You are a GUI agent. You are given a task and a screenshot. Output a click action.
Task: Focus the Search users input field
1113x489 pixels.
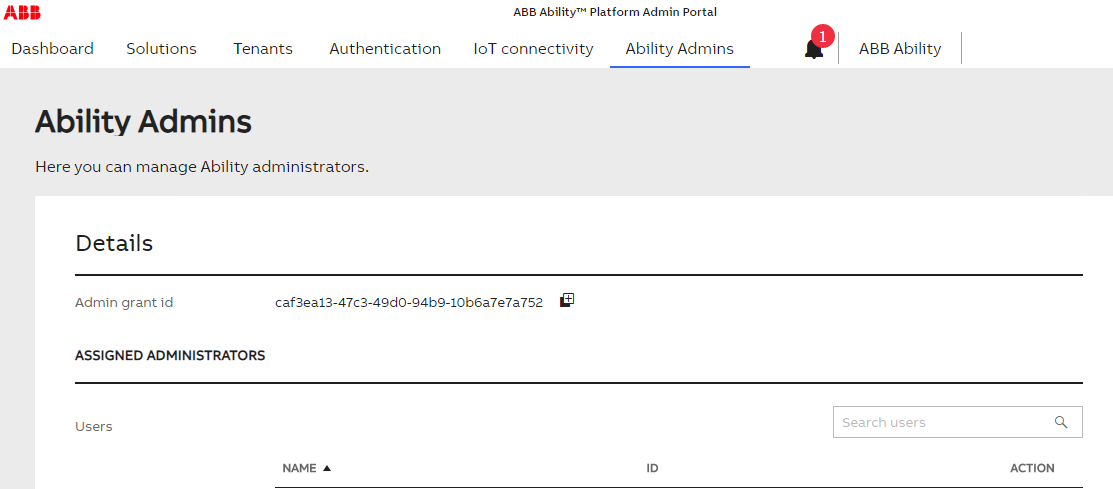point(958,422)
